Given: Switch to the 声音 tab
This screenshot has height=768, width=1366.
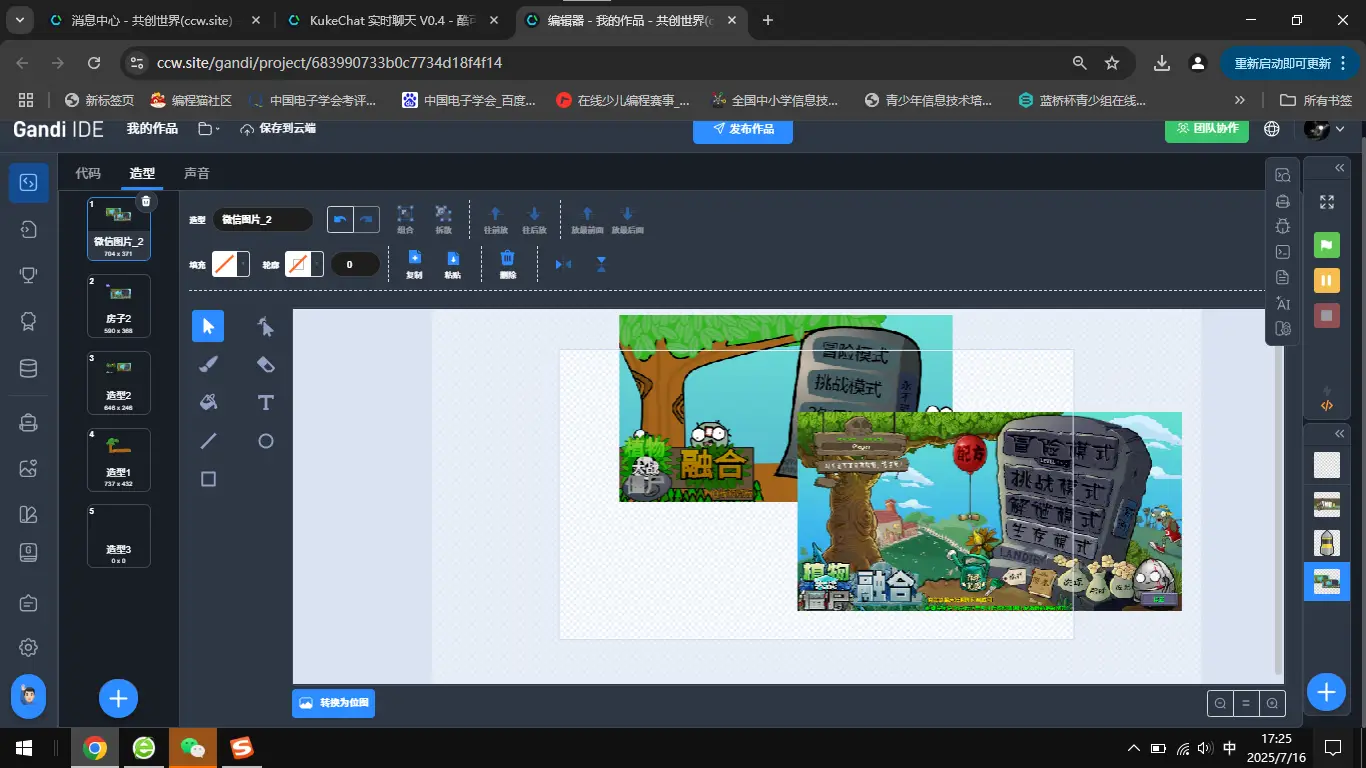Looking at the screenshot, I should (196, 173).
